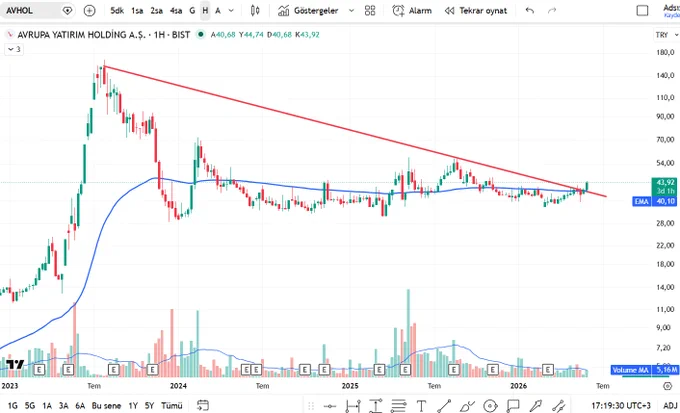The height and width of the screenshot is (413, 680).
Task: Switch to the 2sa interval
Action: [157, 11]
